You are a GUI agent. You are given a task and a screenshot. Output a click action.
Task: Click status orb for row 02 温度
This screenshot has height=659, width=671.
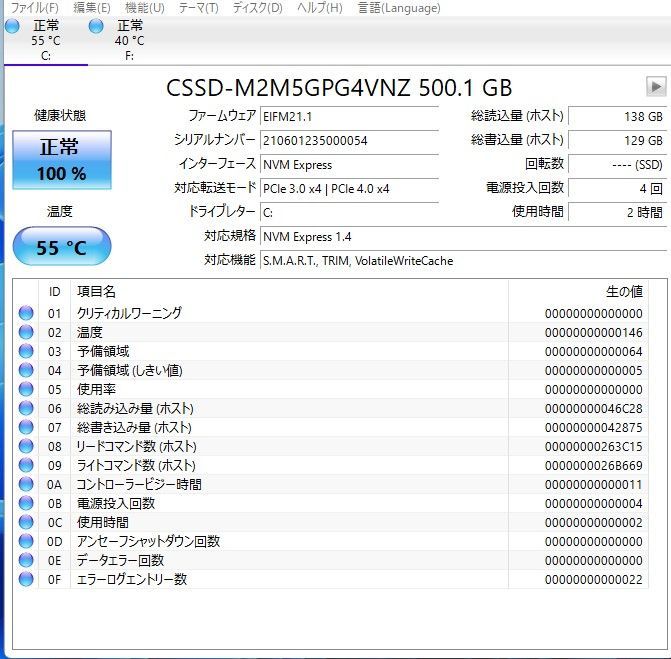coord(26,332)
